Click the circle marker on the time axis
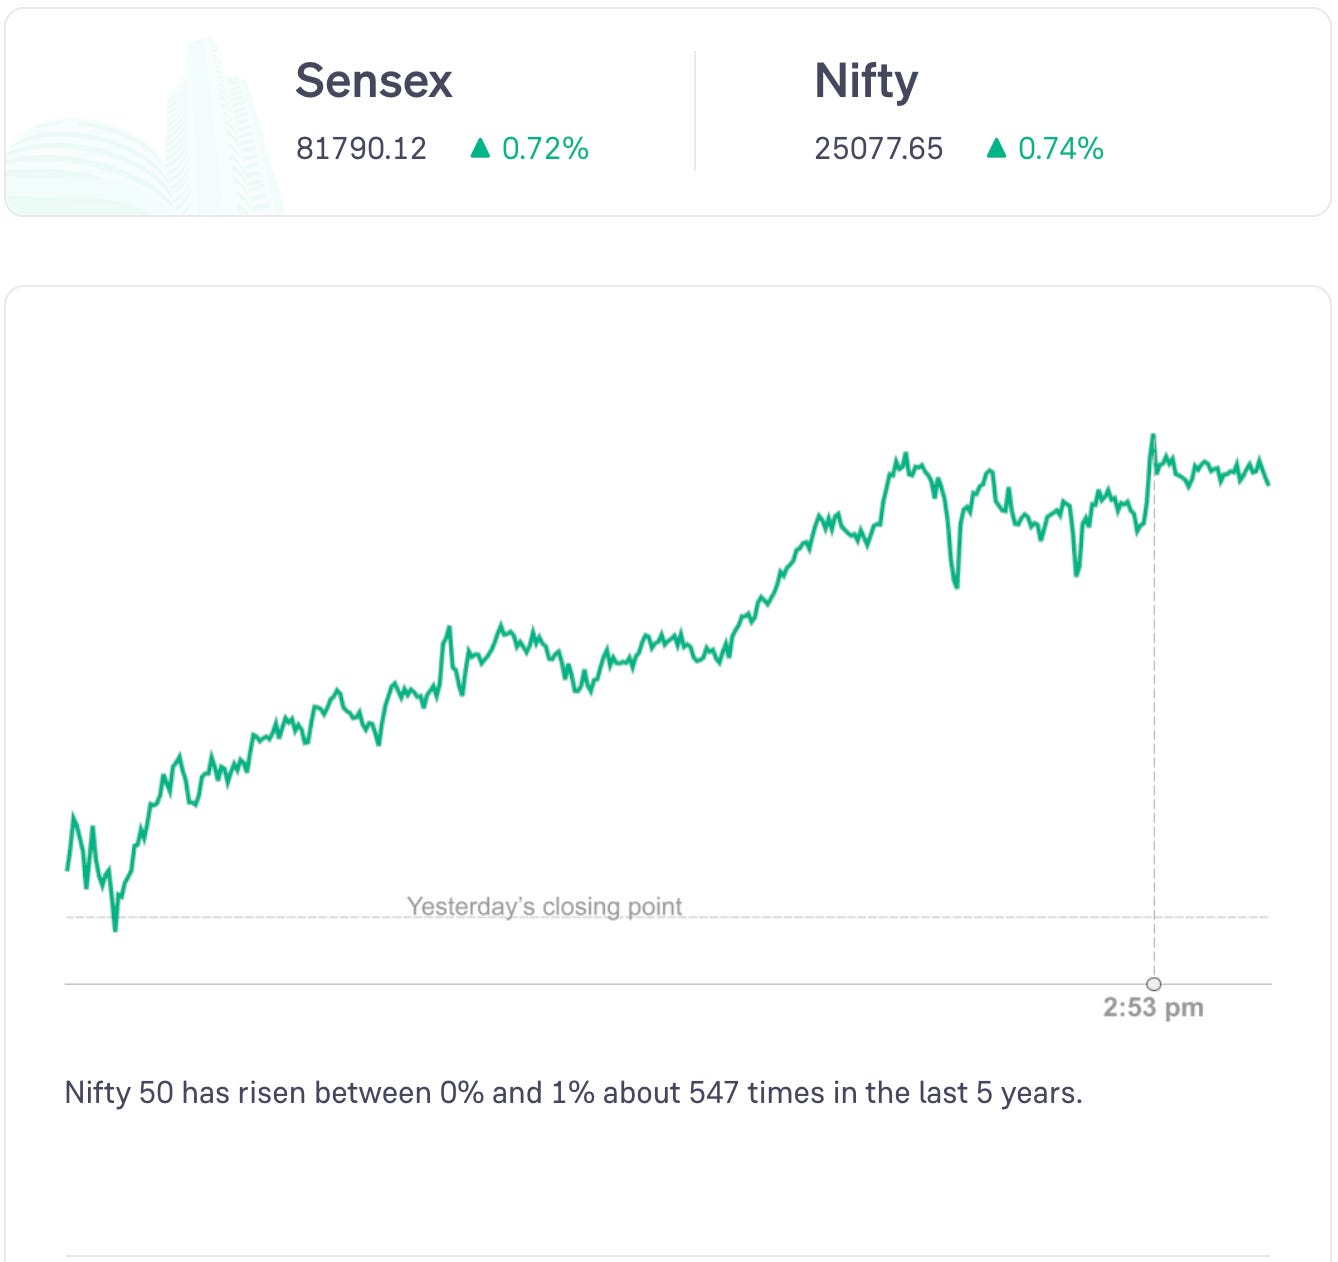 tap(1154, 984)
